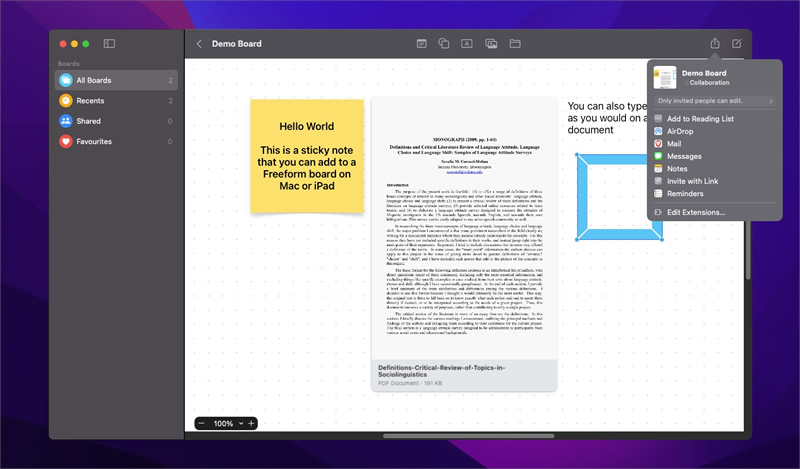Click the share icon in the toolbar
This screenshot has width=800, height=469.
point(715,43)
